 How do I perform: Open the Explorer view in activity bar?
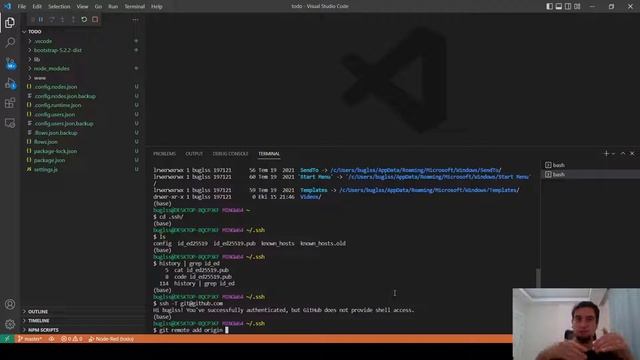(10, 22)
